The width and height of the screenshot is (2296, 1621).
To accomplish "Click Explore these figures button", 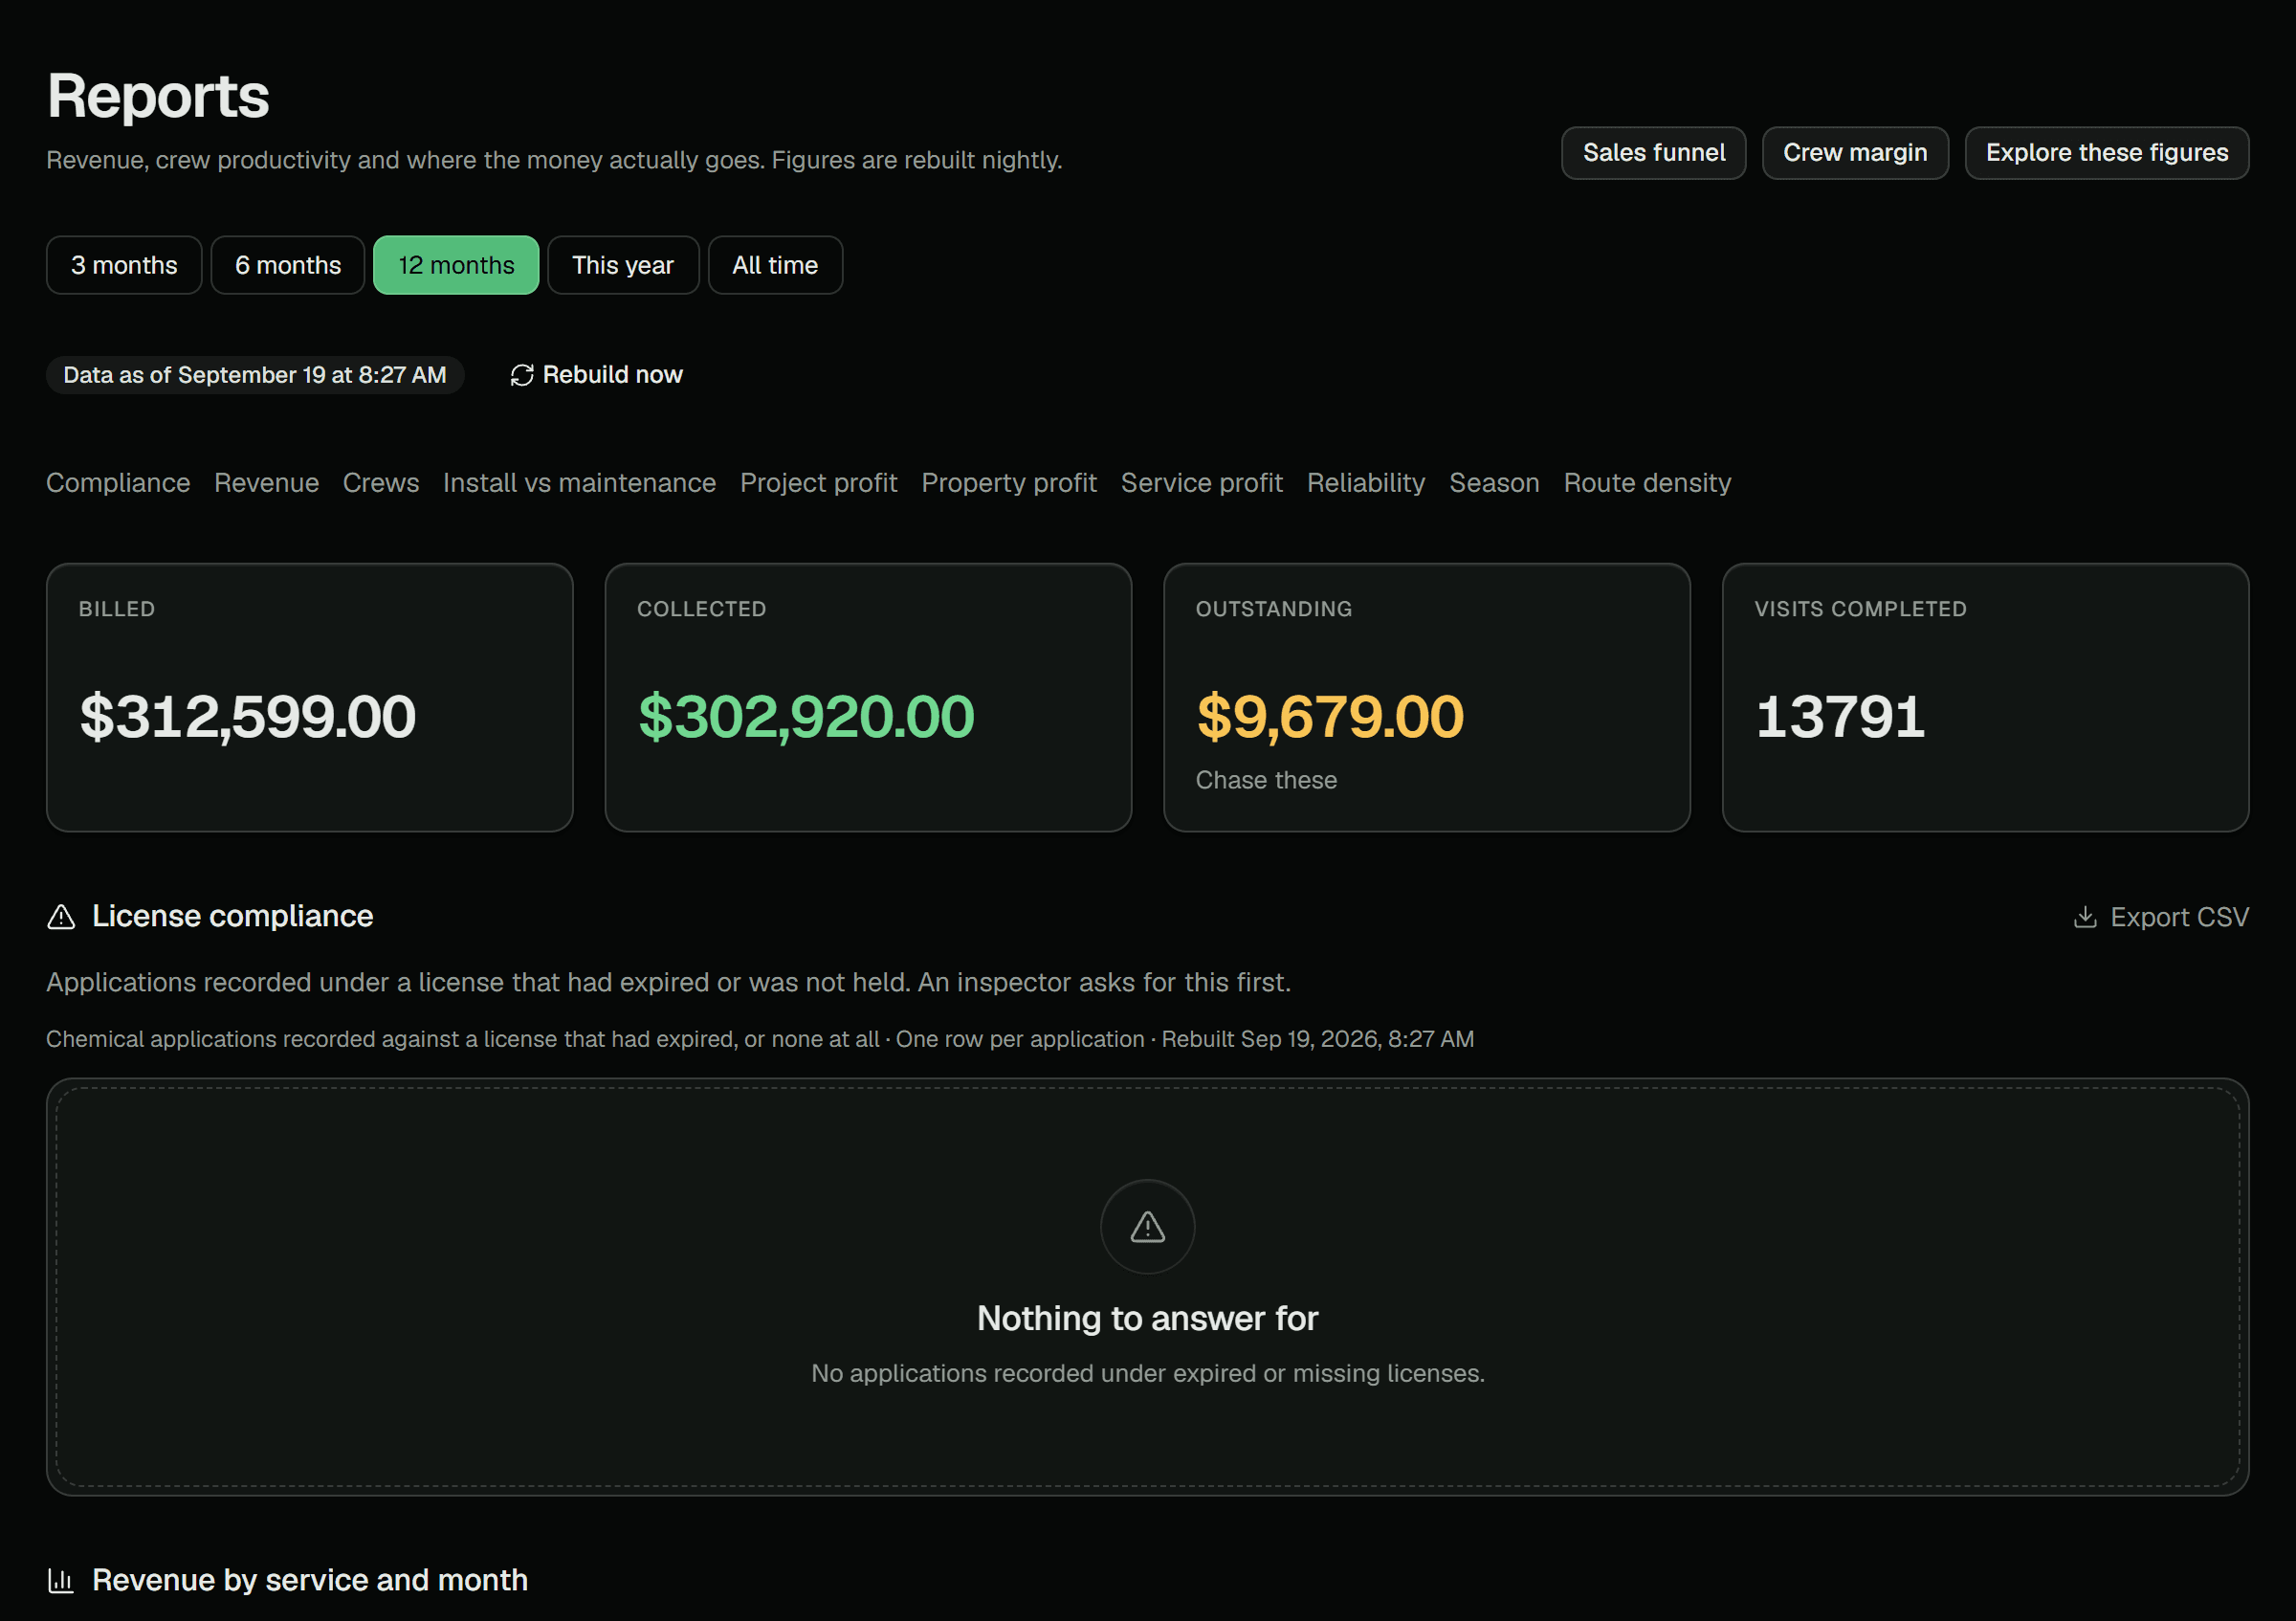I will point(2107,153).
